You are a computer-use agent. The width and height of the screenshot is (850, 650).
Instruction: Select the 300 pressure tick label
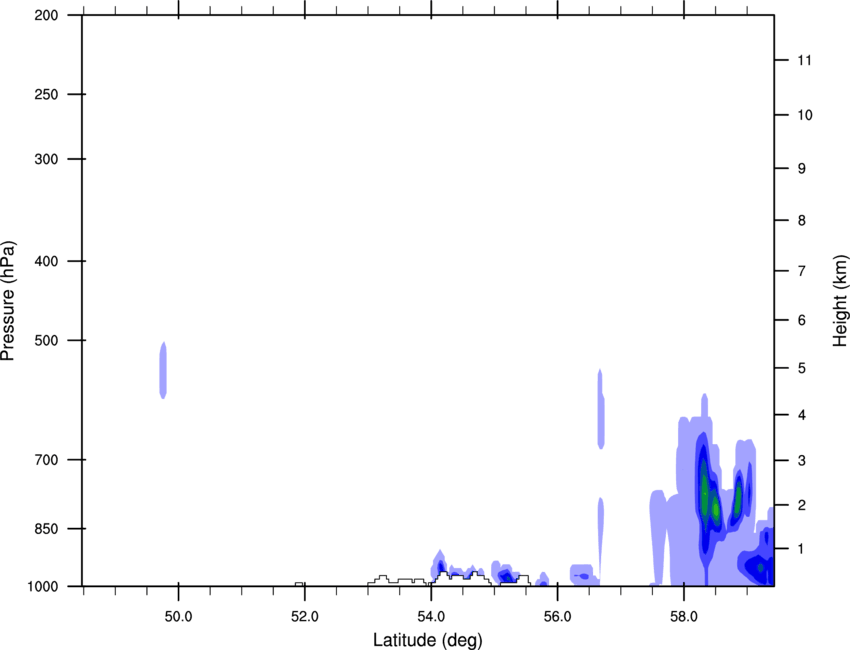click(46, 159)
